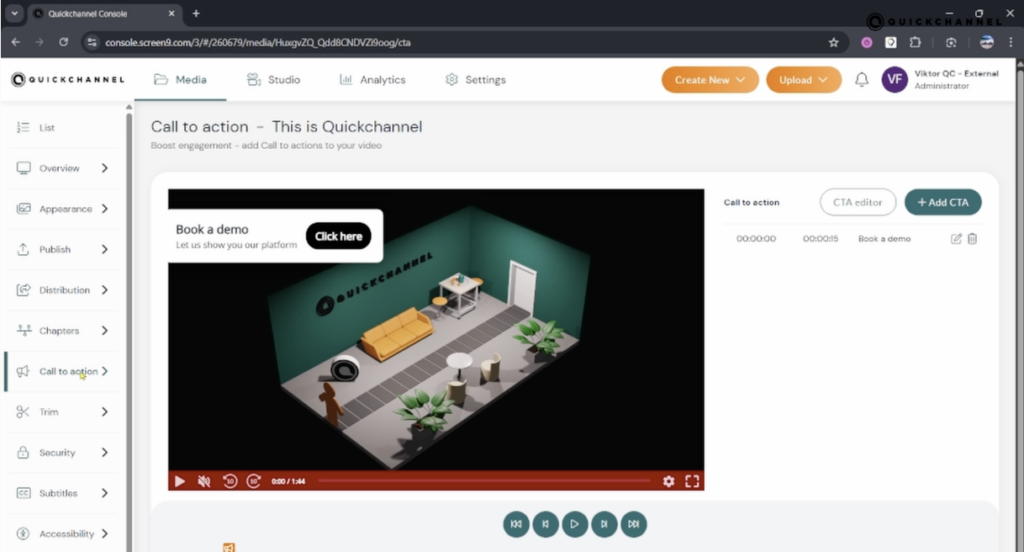Open video player settings gear
The image size is (1024, 552).
(668, 481)
